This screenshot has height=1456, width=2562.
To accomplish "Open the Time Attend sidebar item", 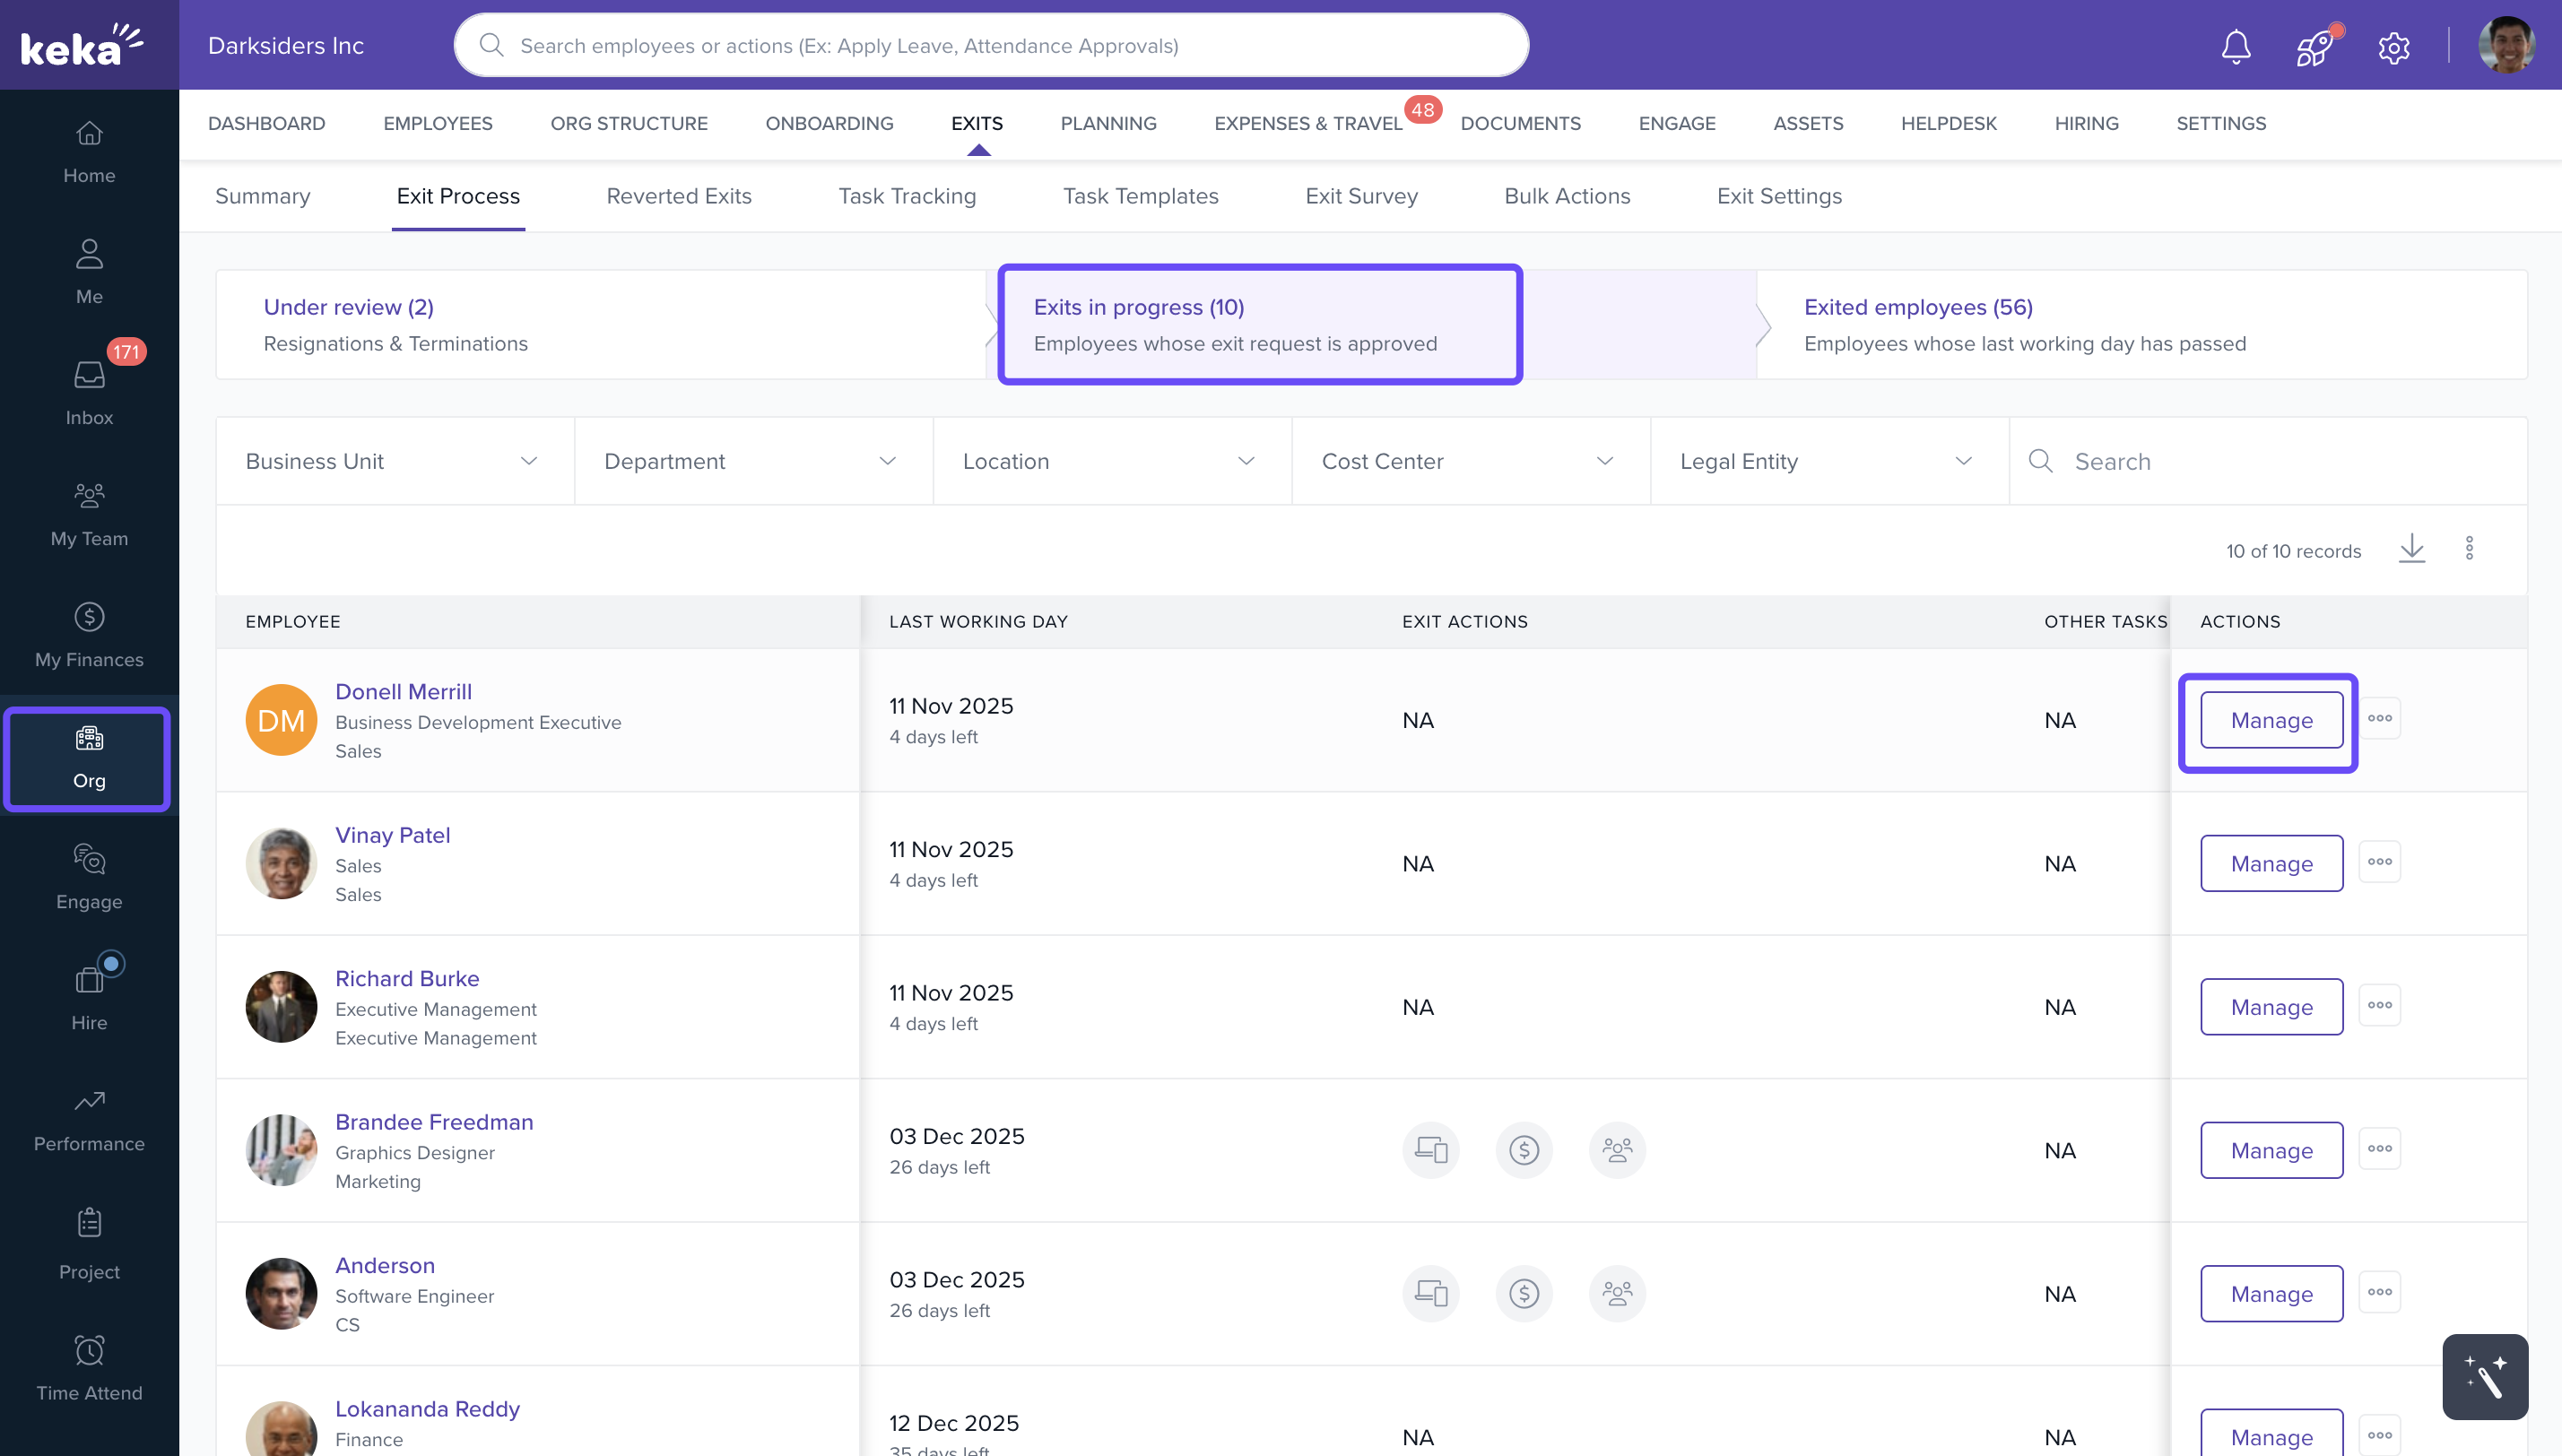I will (89, 1368).
